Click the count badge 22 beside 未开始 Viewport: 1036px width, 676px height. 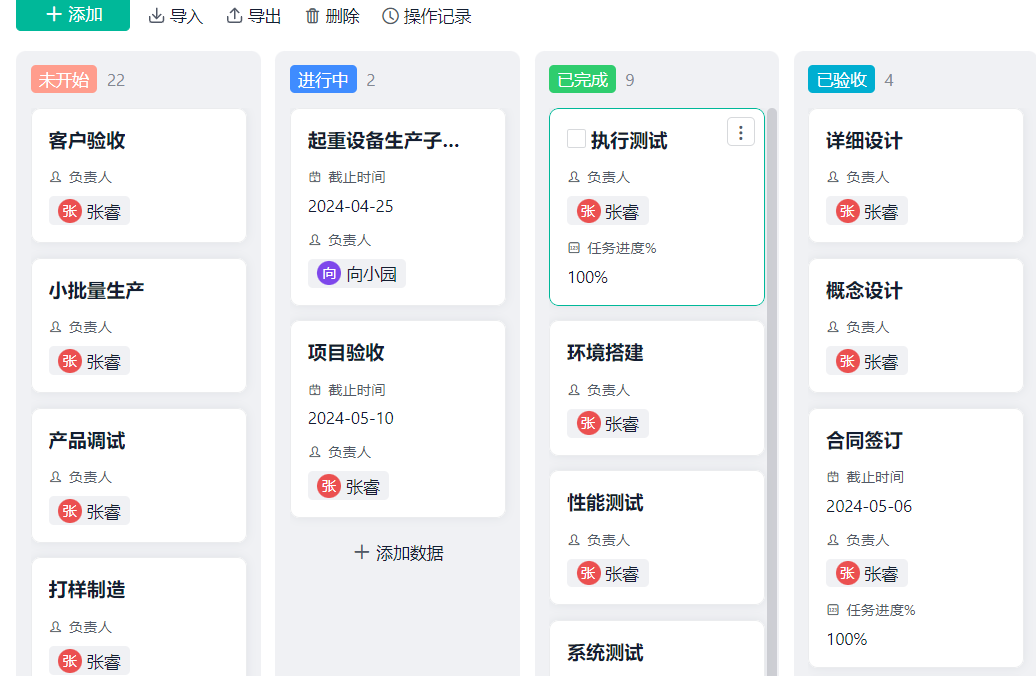pyautogui.click(x=115, y=79)
